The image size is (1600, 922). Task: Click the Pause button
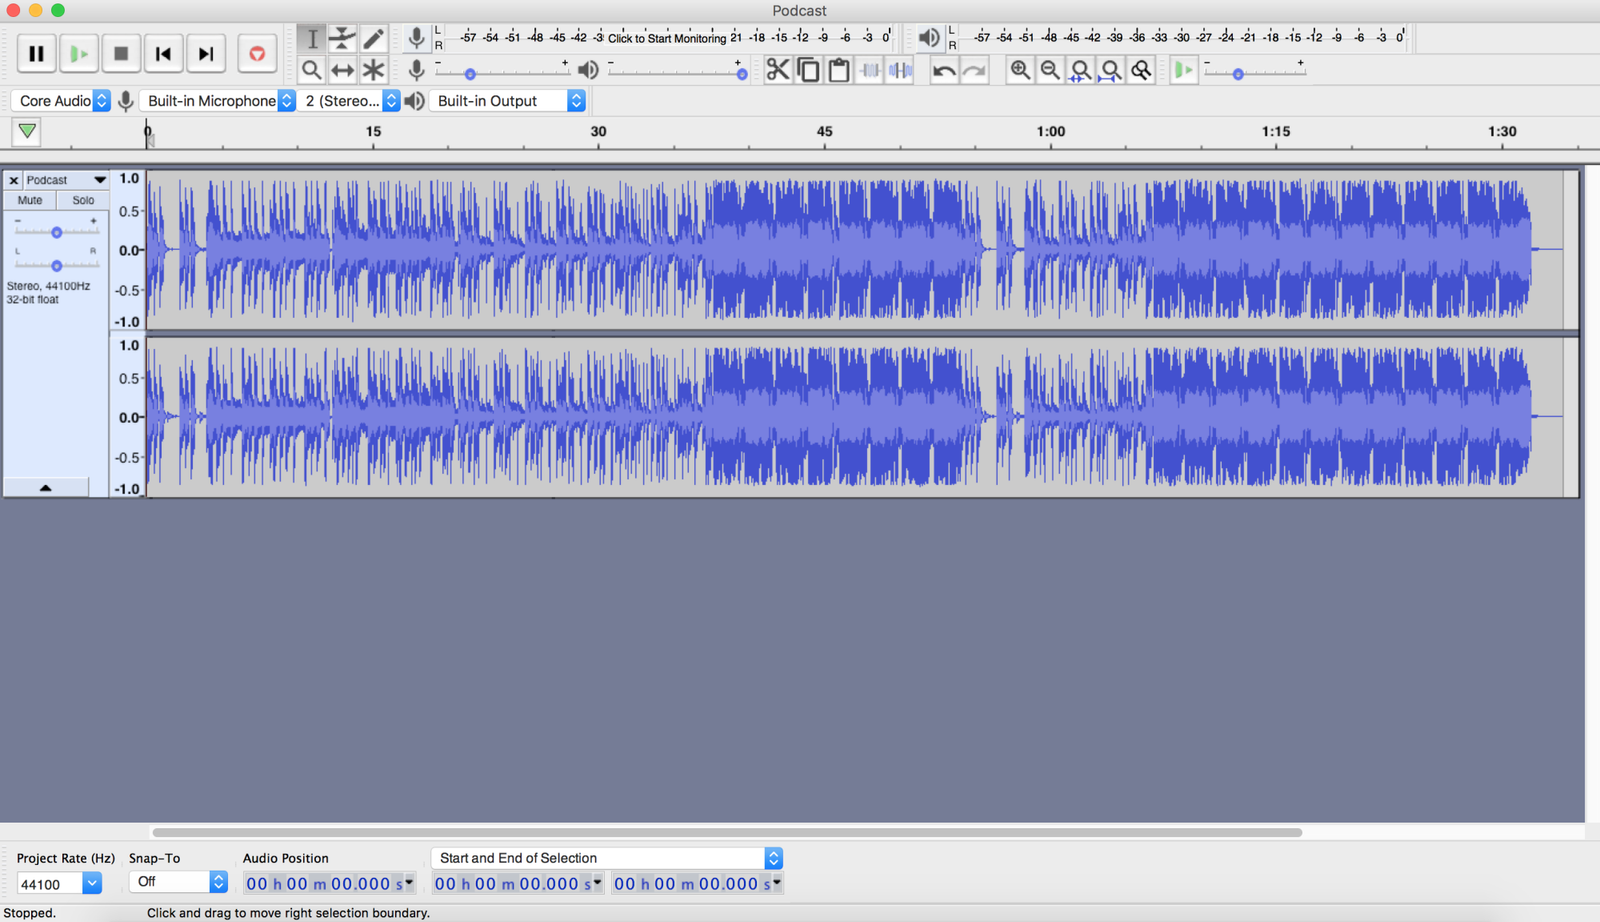point(36,54)
